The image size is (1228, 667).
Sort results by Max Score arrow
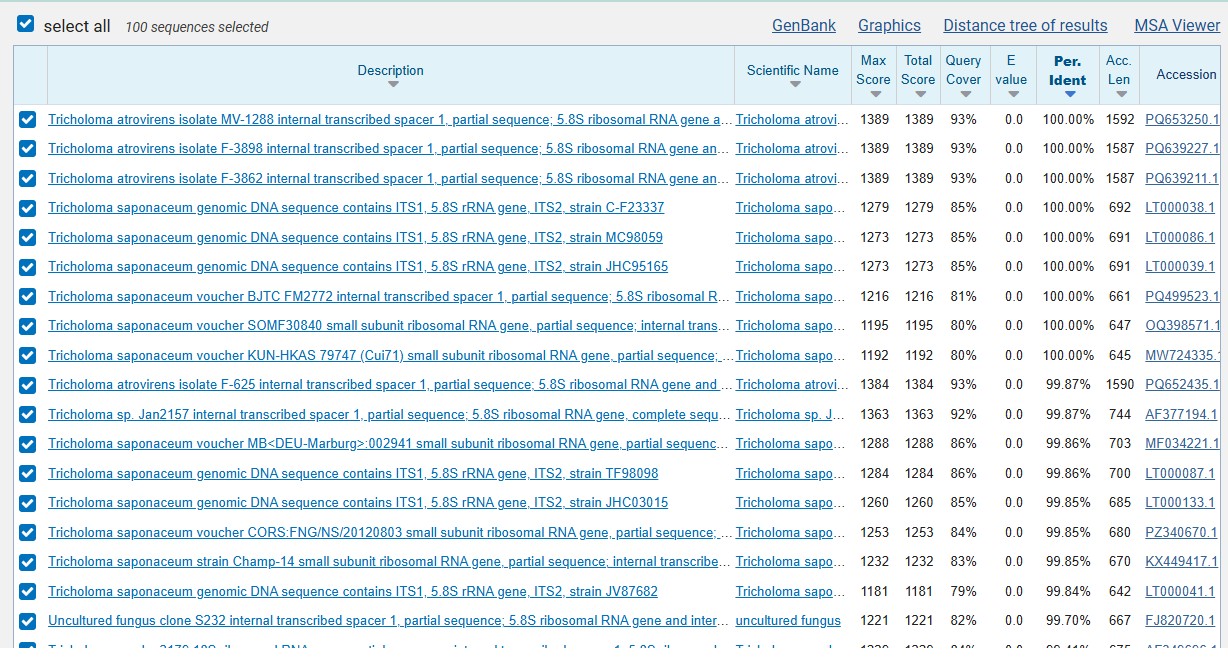point(875,94)
